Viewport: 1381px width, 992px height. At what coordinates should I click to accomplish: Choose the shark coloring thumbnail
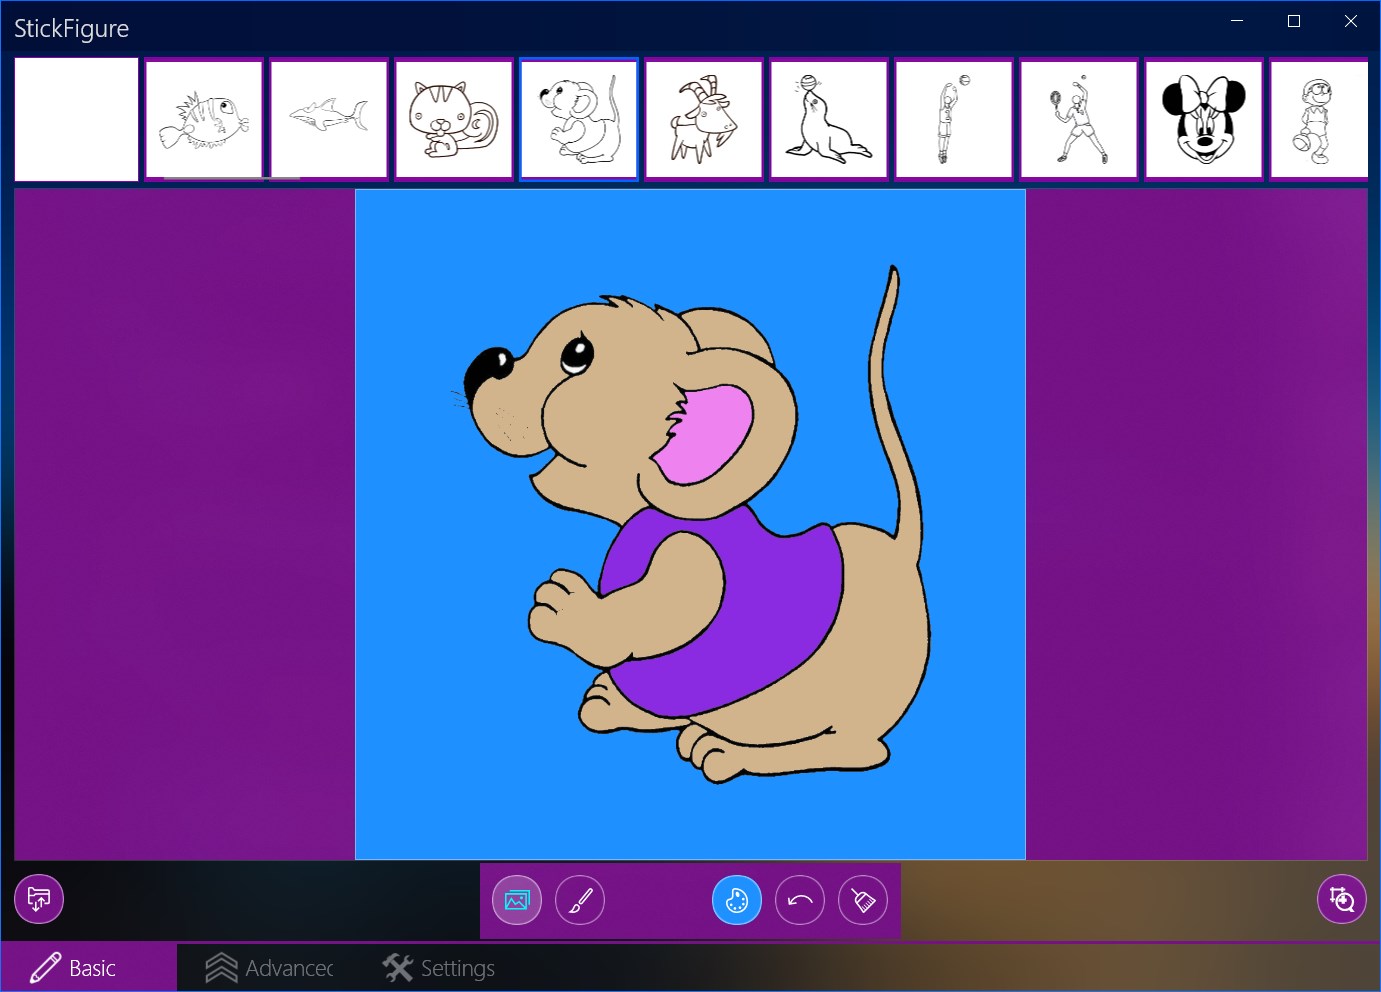(329, 119)
